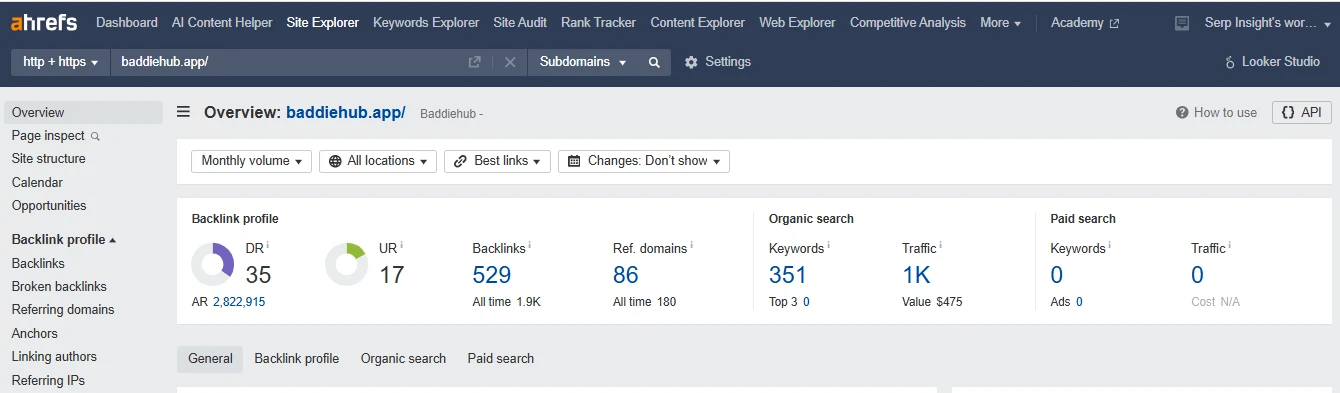The height and width of the screenshot is (393, 1340).
Task: Open Rank Tracker
Action: click(x=598, y=22)
